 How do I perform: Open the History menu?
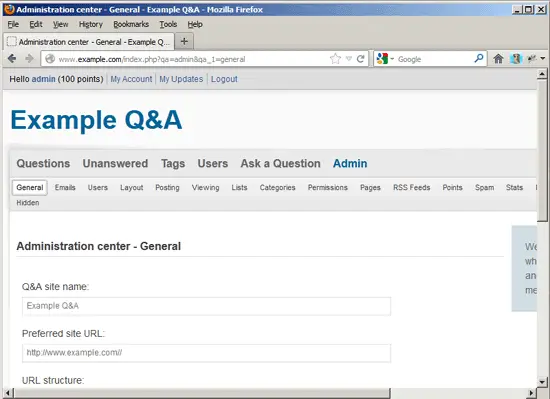90,24
